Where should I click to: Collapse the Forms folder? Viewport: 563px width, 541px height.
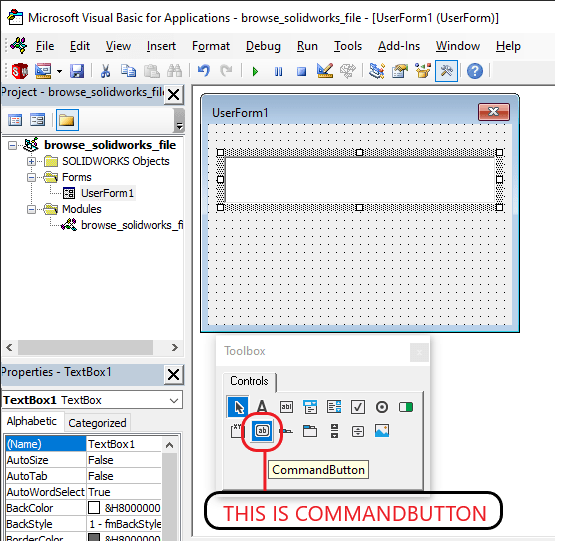[x=31, y=177]
